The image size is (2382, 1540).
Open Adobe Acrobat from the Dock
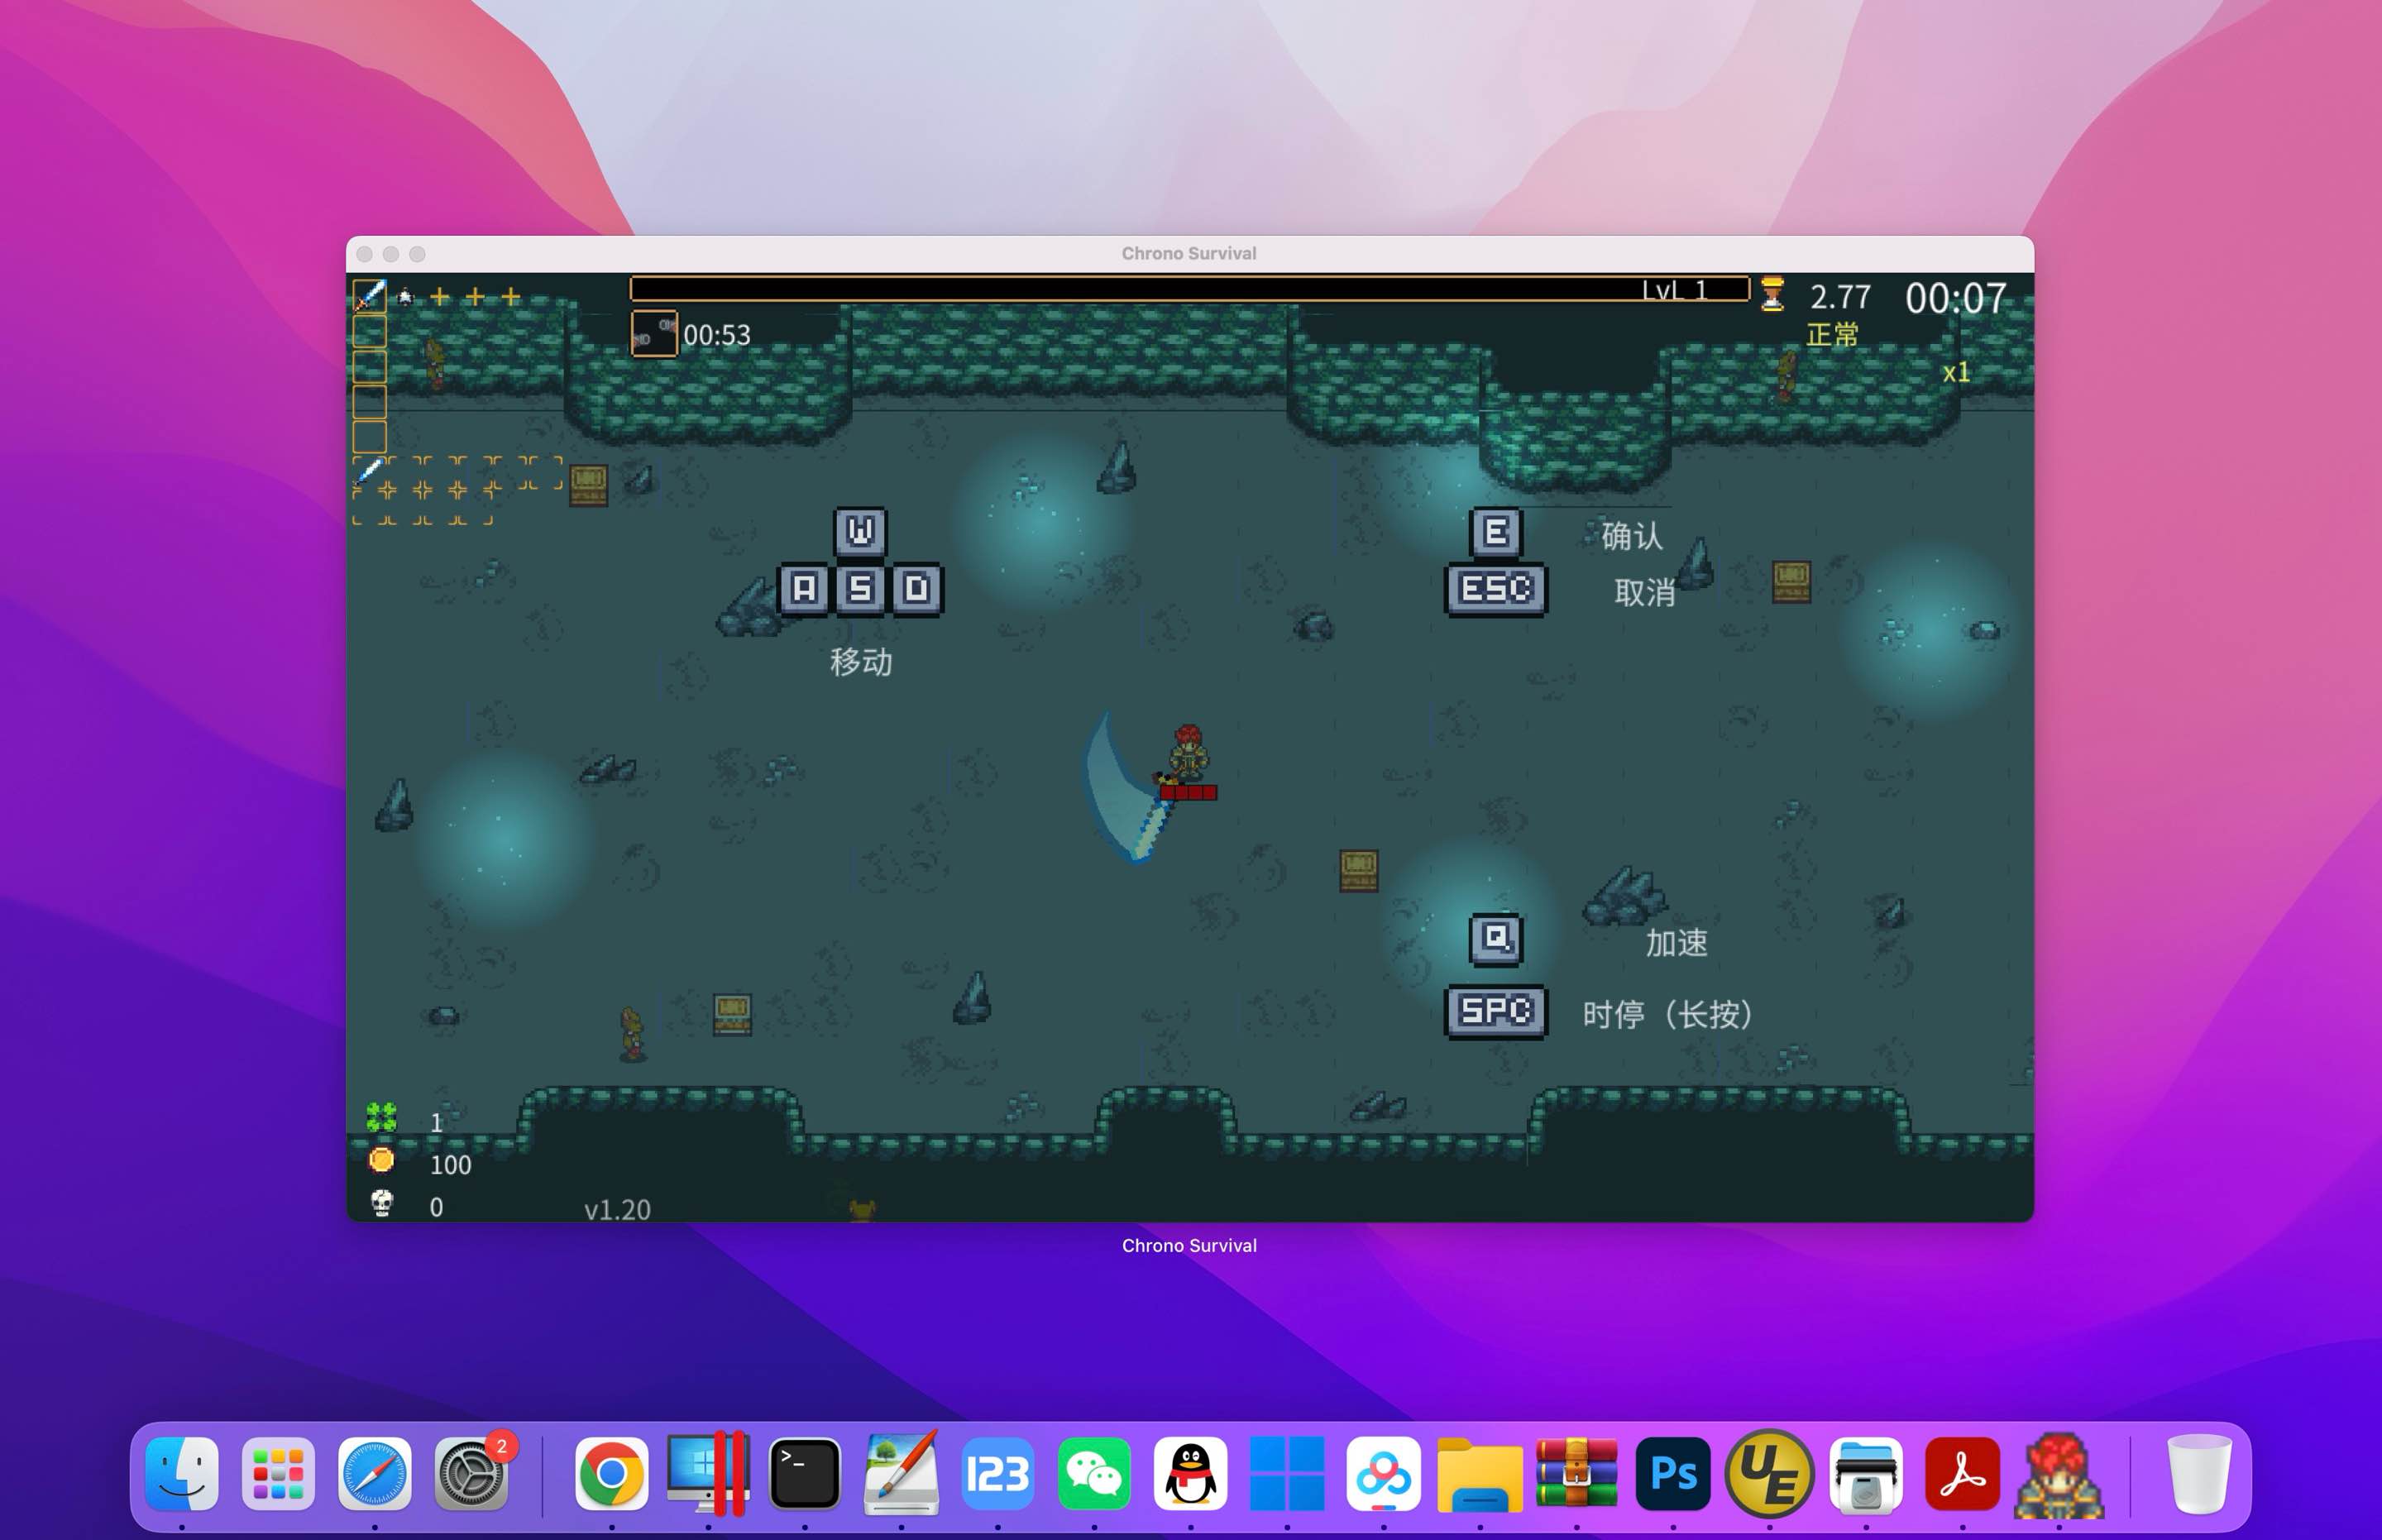click(1962, 1474)
